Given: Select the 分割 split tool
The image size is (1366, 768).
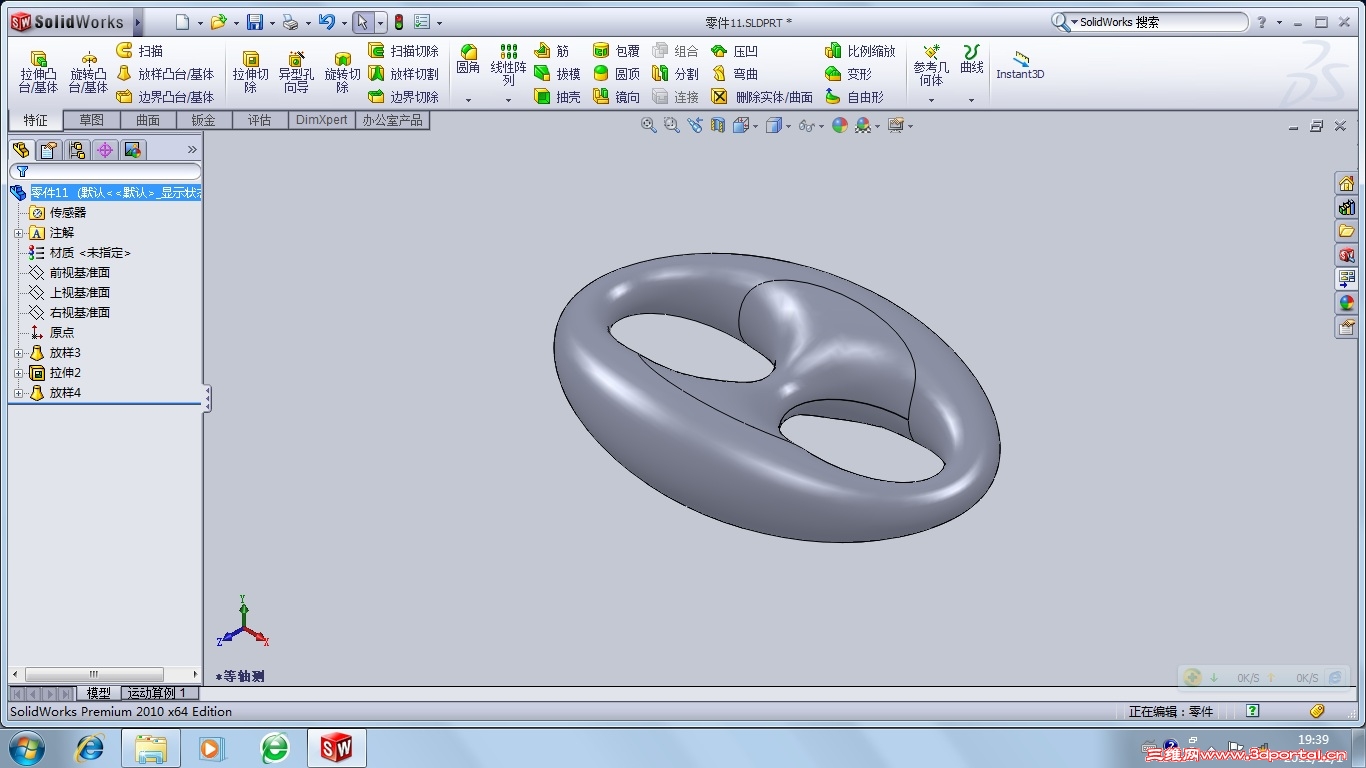Looking at the screenshot, I should 675,74.
